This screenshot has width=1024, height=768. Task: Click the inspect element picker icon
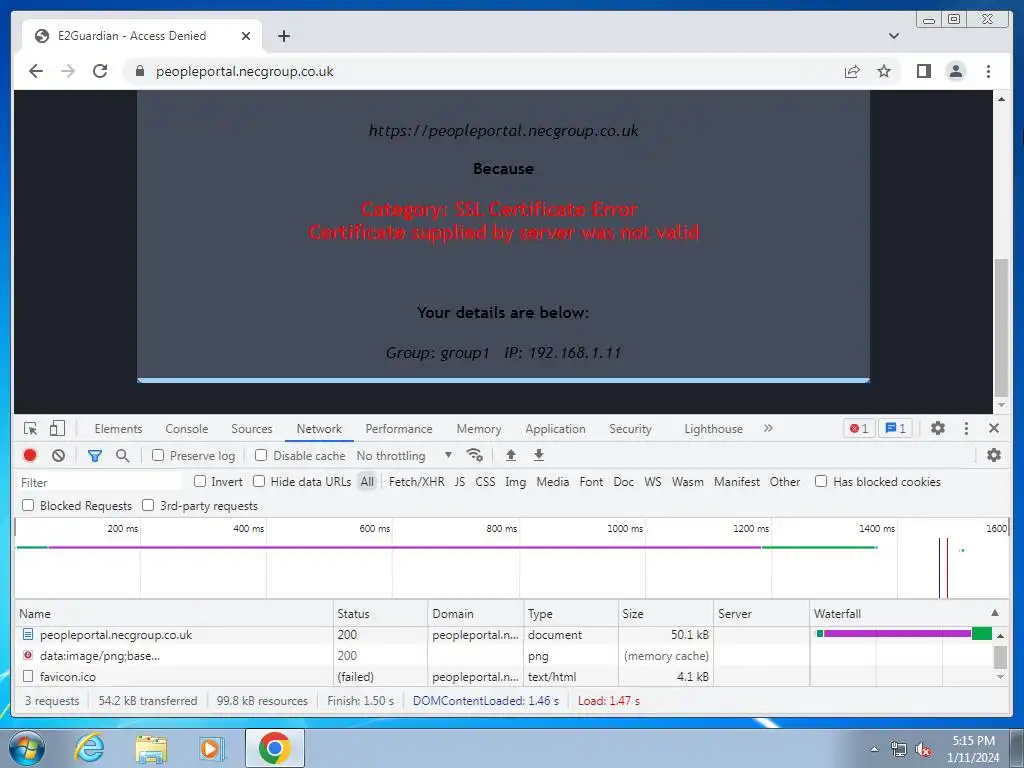coord(30,428)
